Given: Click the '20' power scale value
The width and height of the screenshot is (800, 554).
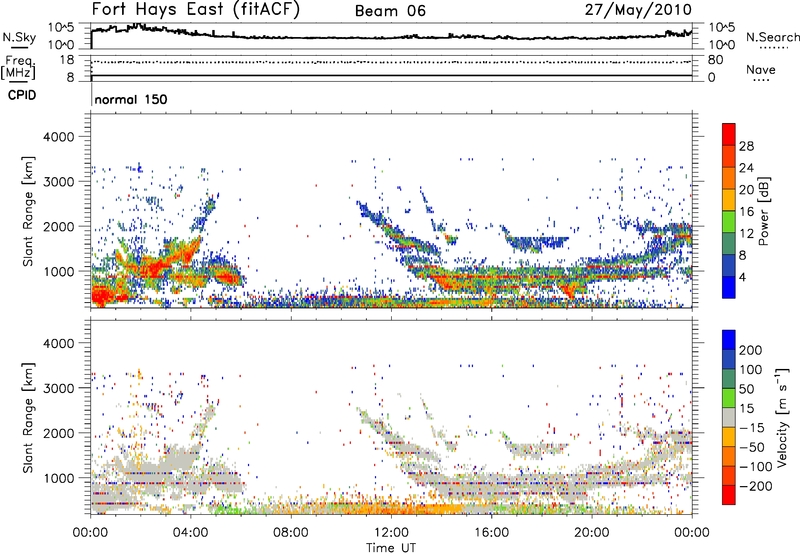Looking at the screenshot, I should [x=746, y=190].
